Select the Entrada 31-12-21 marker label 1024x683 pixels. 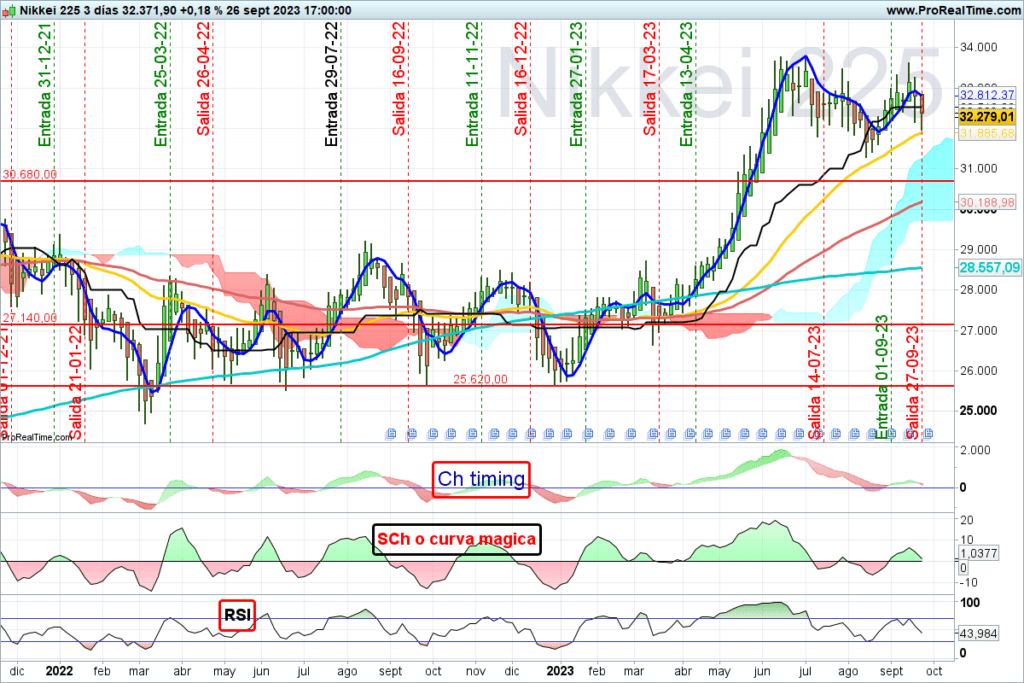44,85
